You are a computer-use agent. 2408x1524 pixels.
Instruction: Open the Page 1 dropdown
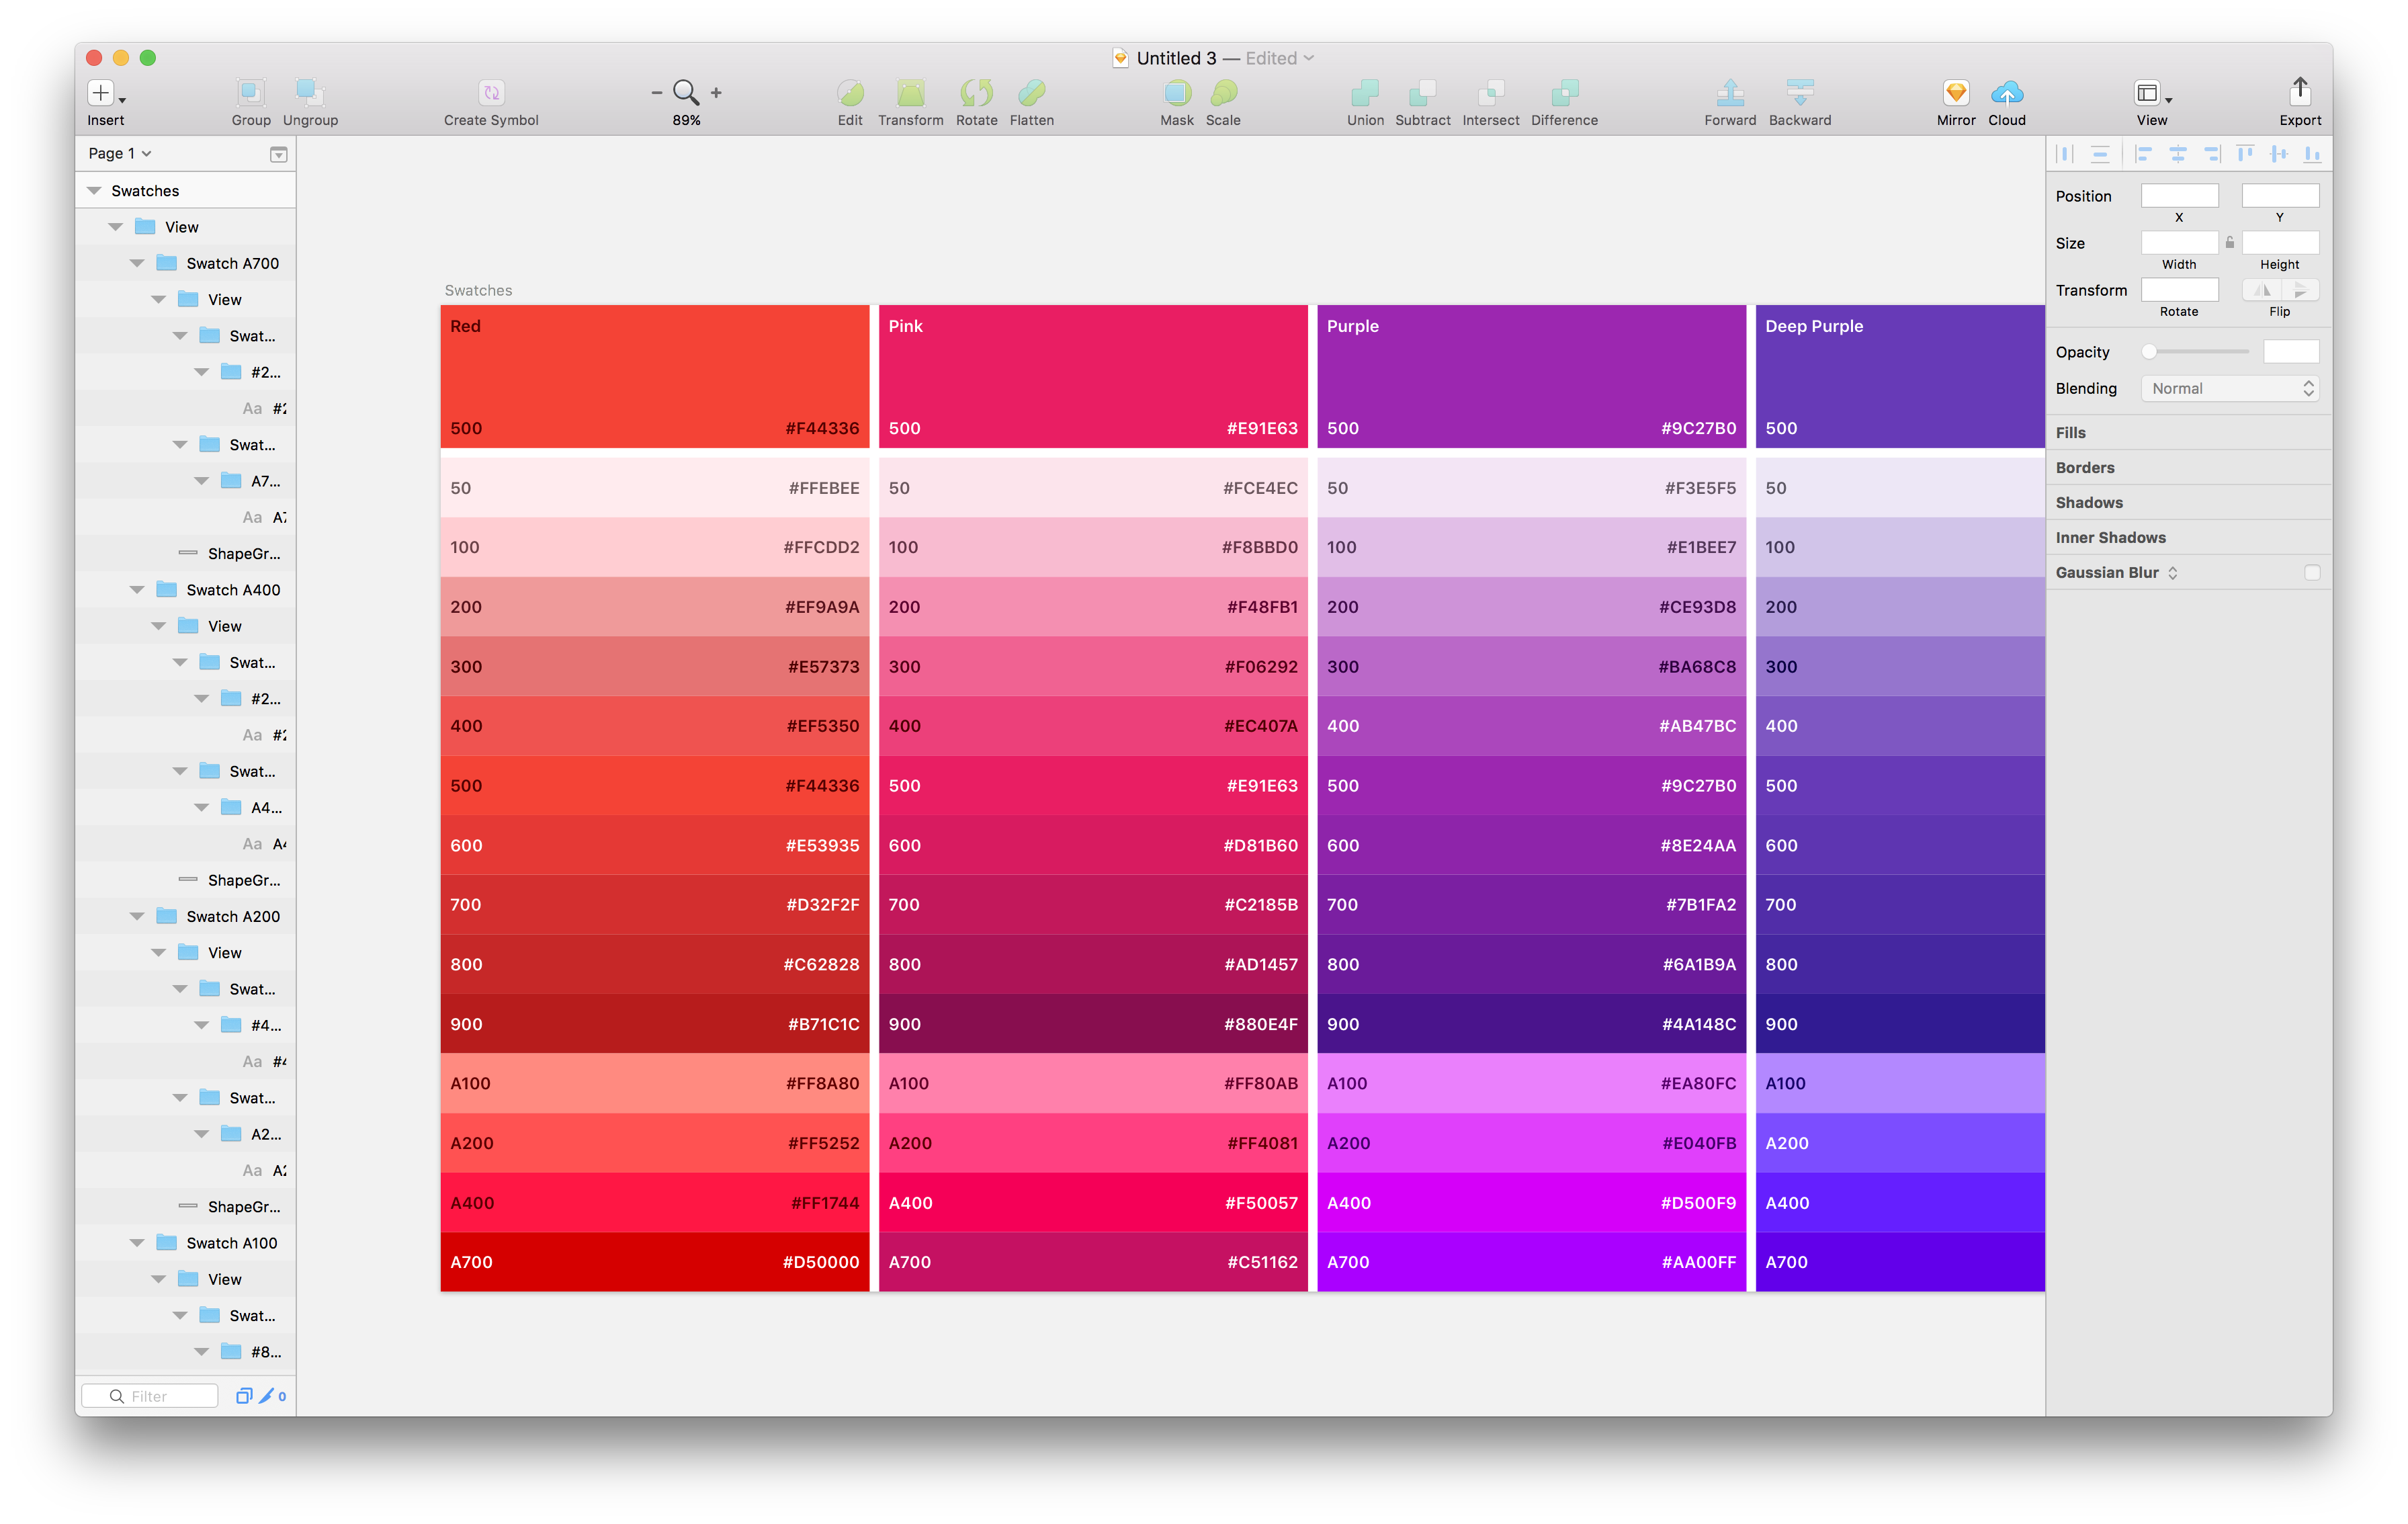click(119, 154)
